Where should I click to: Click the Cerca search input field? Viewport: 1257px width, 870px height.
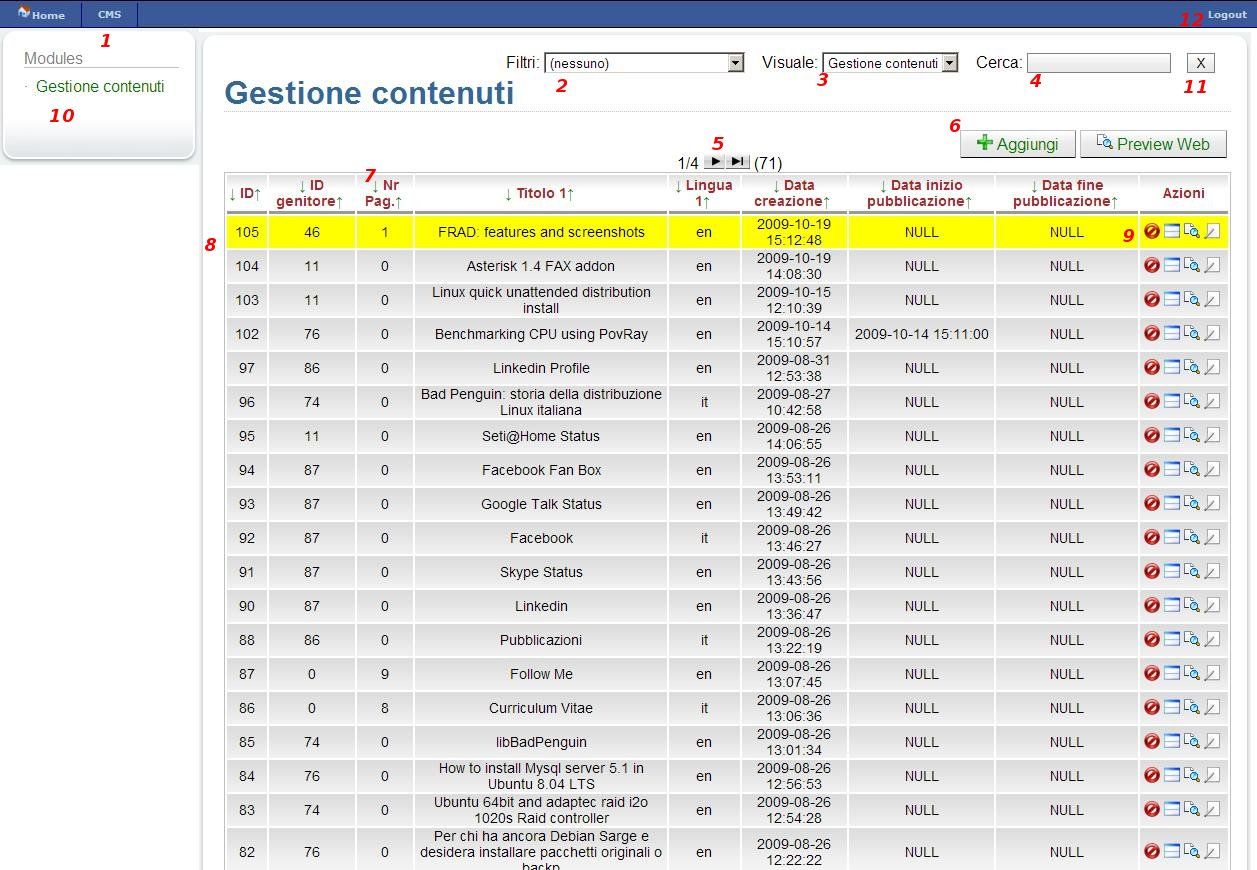click(x=1098, y=63)
